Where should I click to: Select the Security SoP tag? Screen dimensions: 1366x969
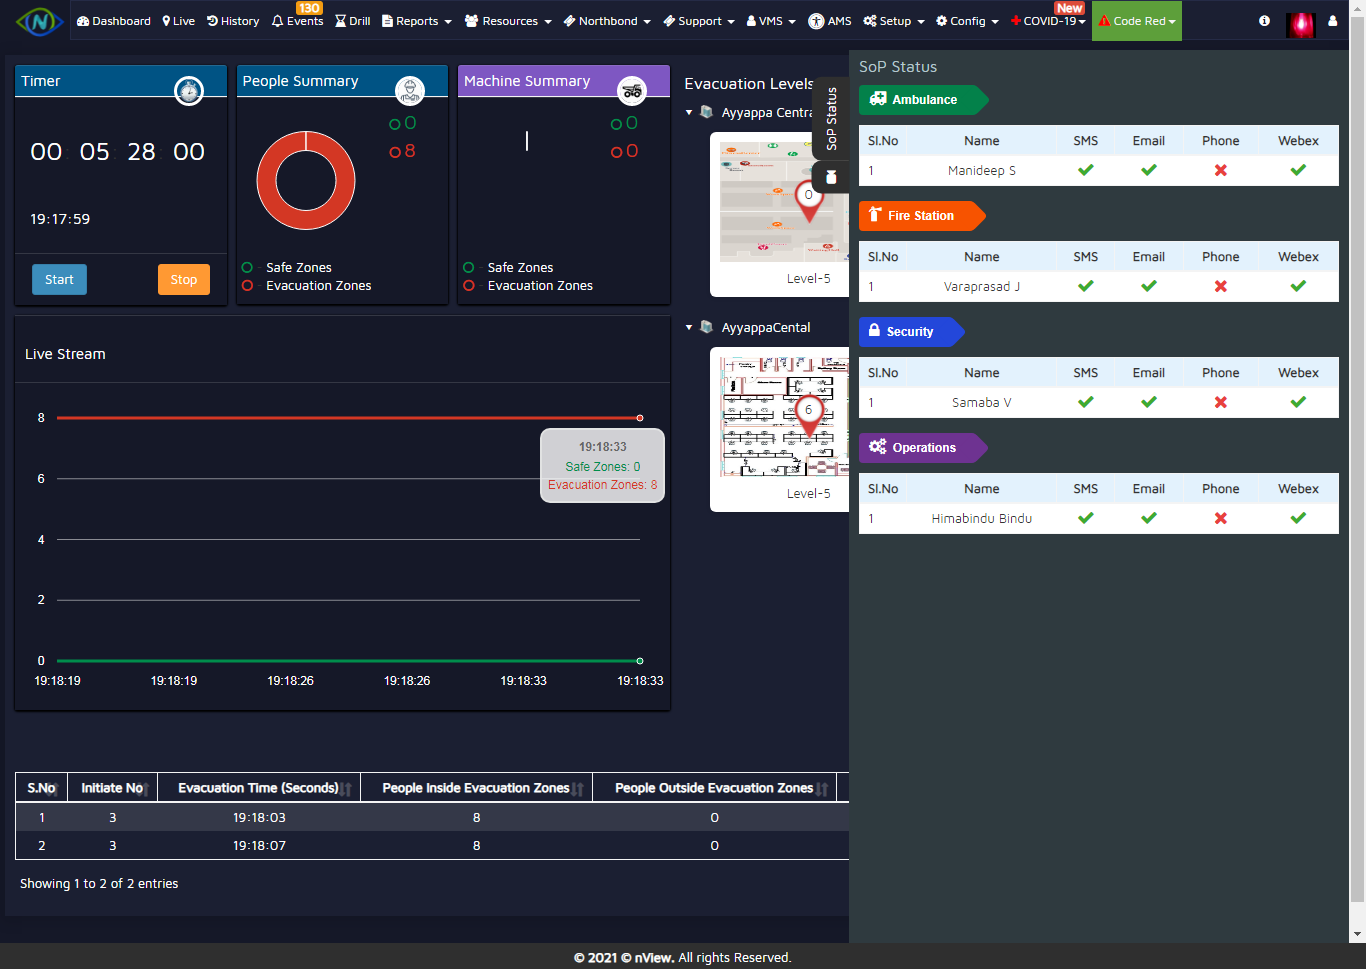tap(911, 332)
